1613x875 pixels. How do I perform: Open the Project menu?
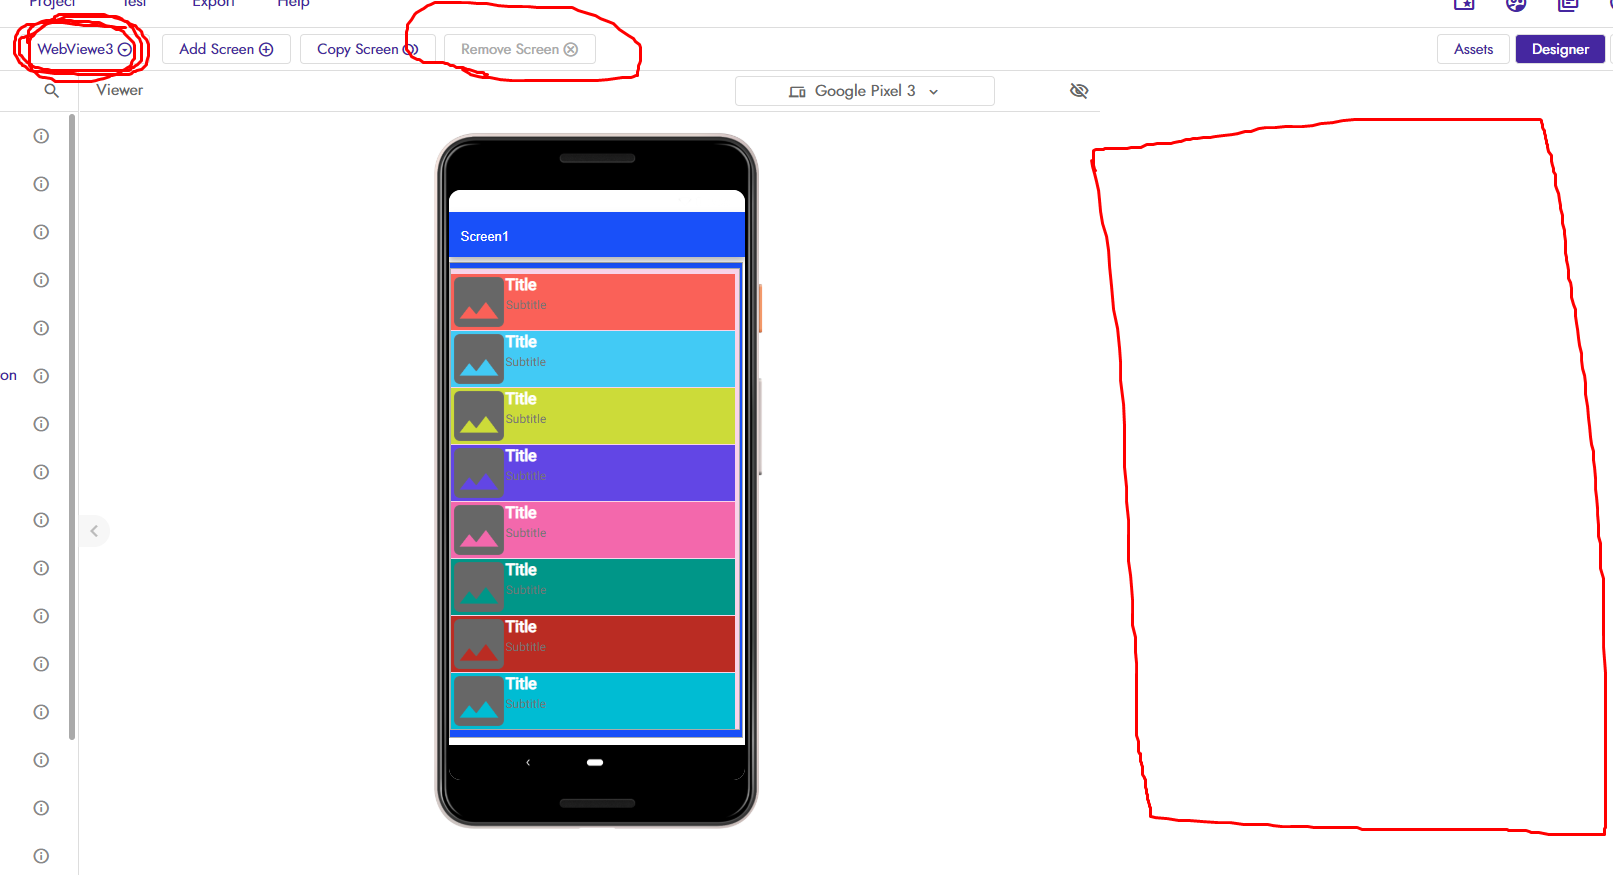click(x=52, y=4)
